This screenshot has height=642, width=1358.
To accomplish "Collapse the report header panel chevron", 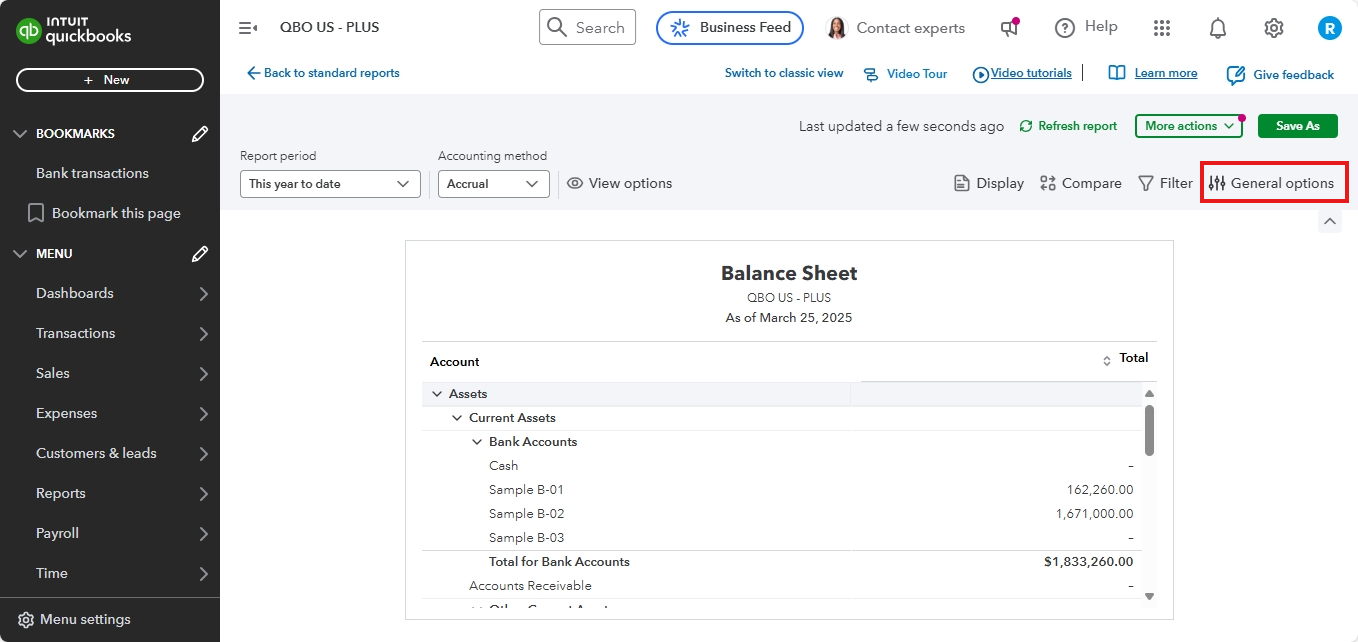I will tap(1330, 221).
